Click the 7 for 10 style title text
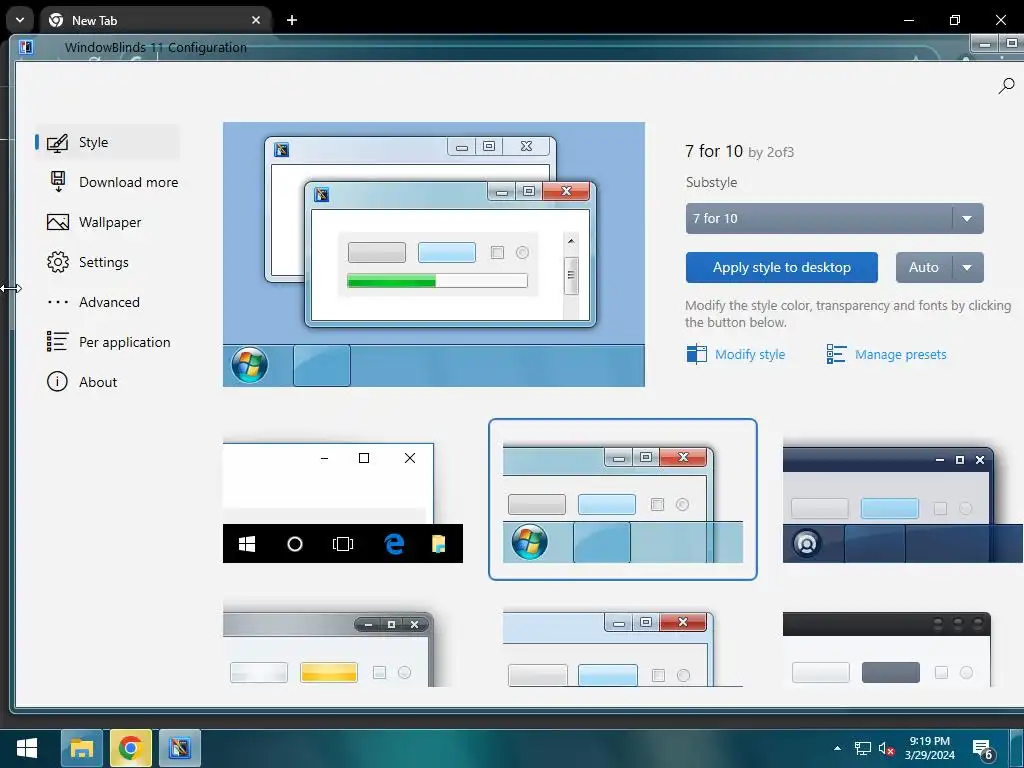This screenshot has width=1024, height=768. [x=714, y=152]
